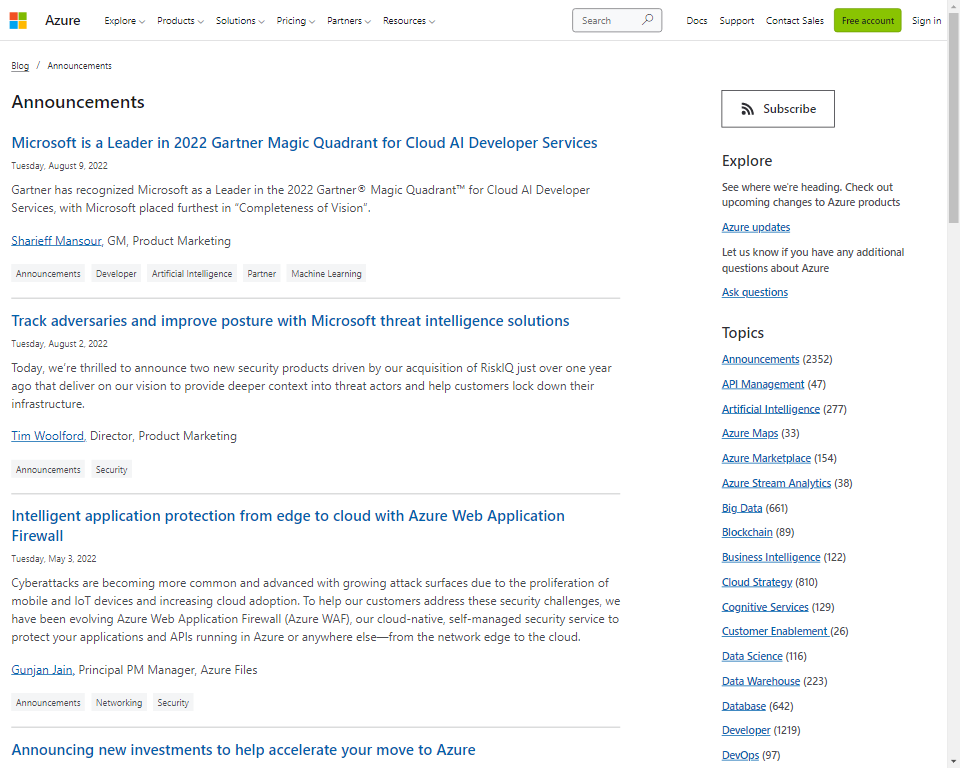Navigate to Blog breadcrumb link
The width and height of the screenshot is (960, 768).
[20, 66]
